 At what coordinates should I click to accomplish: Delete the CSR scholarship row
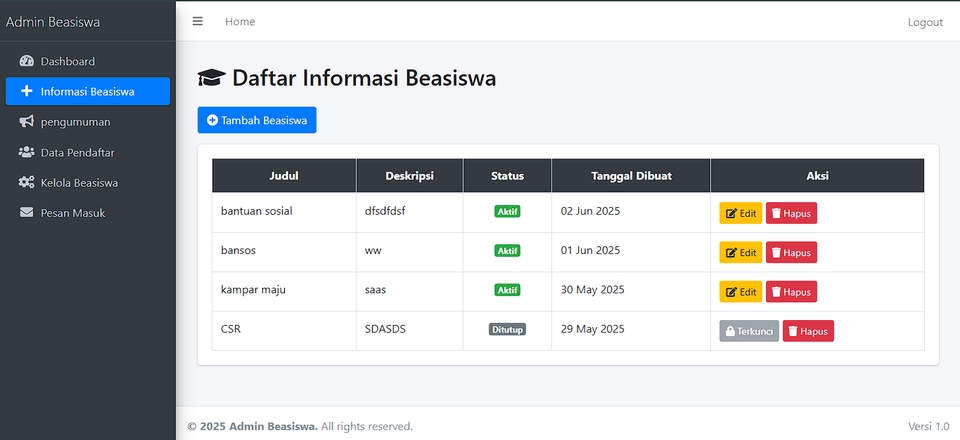[x=808, y=331]
